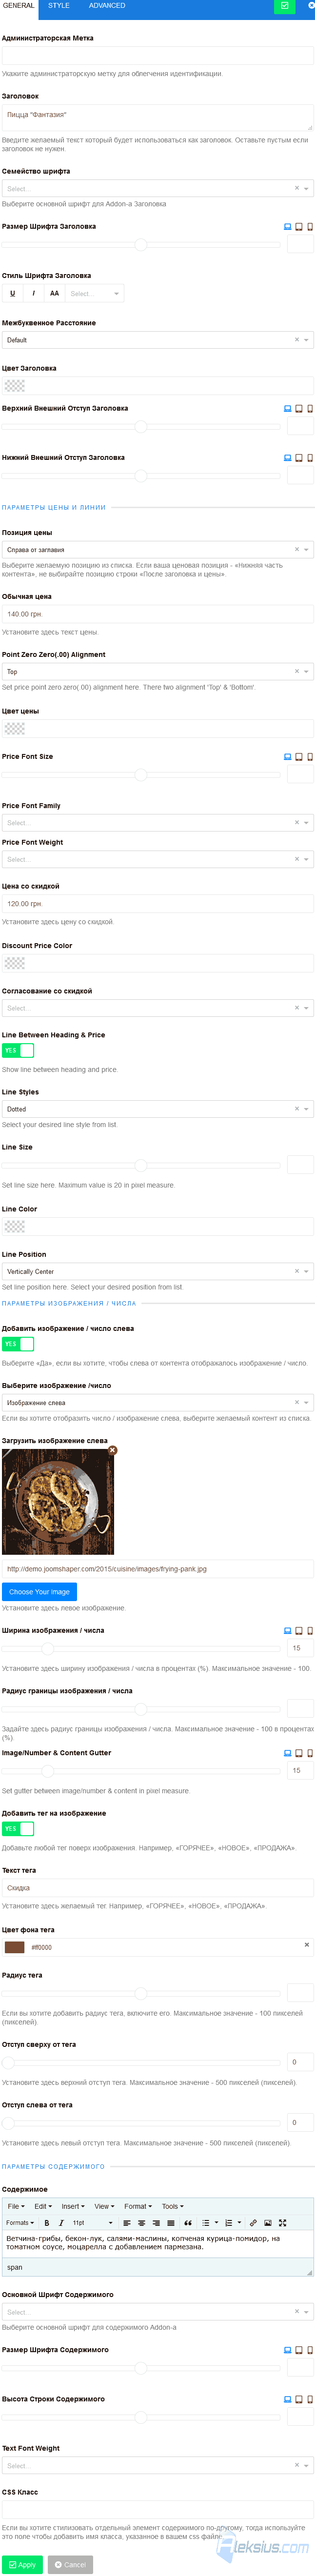Screen dimensions: 315x2576
Task: Toggle uppercase AA heading font style
Action: pos(54,294)
